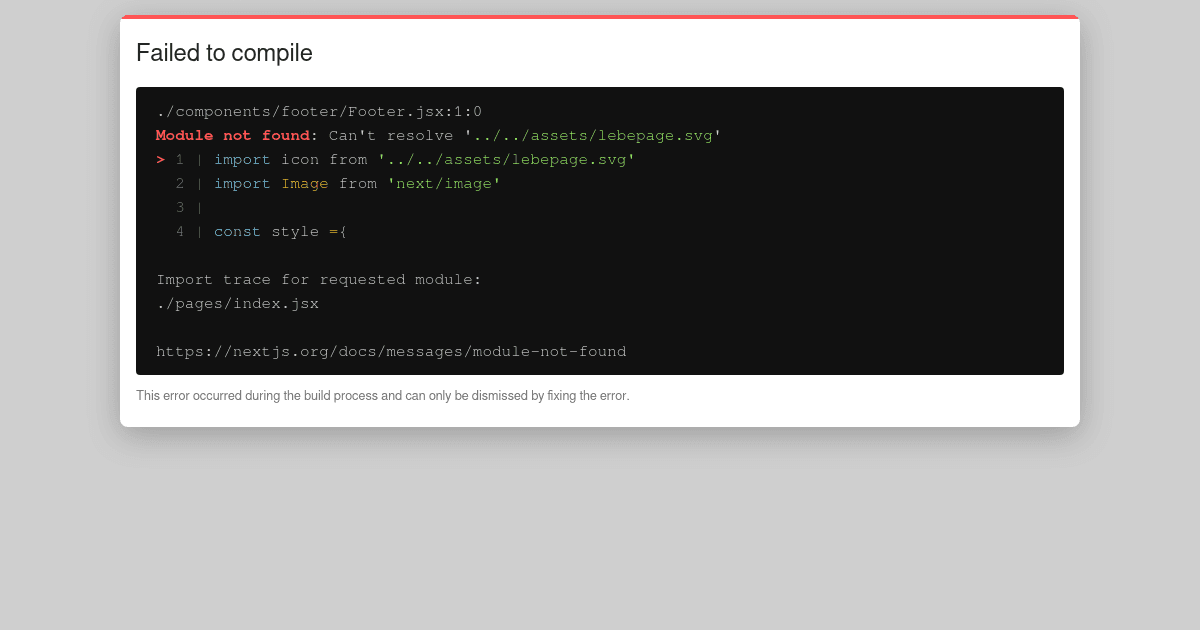Viewport: 1200px width, 630px height.
Task: Click line number 1 in the code block
Action: (x=180, y=159)
